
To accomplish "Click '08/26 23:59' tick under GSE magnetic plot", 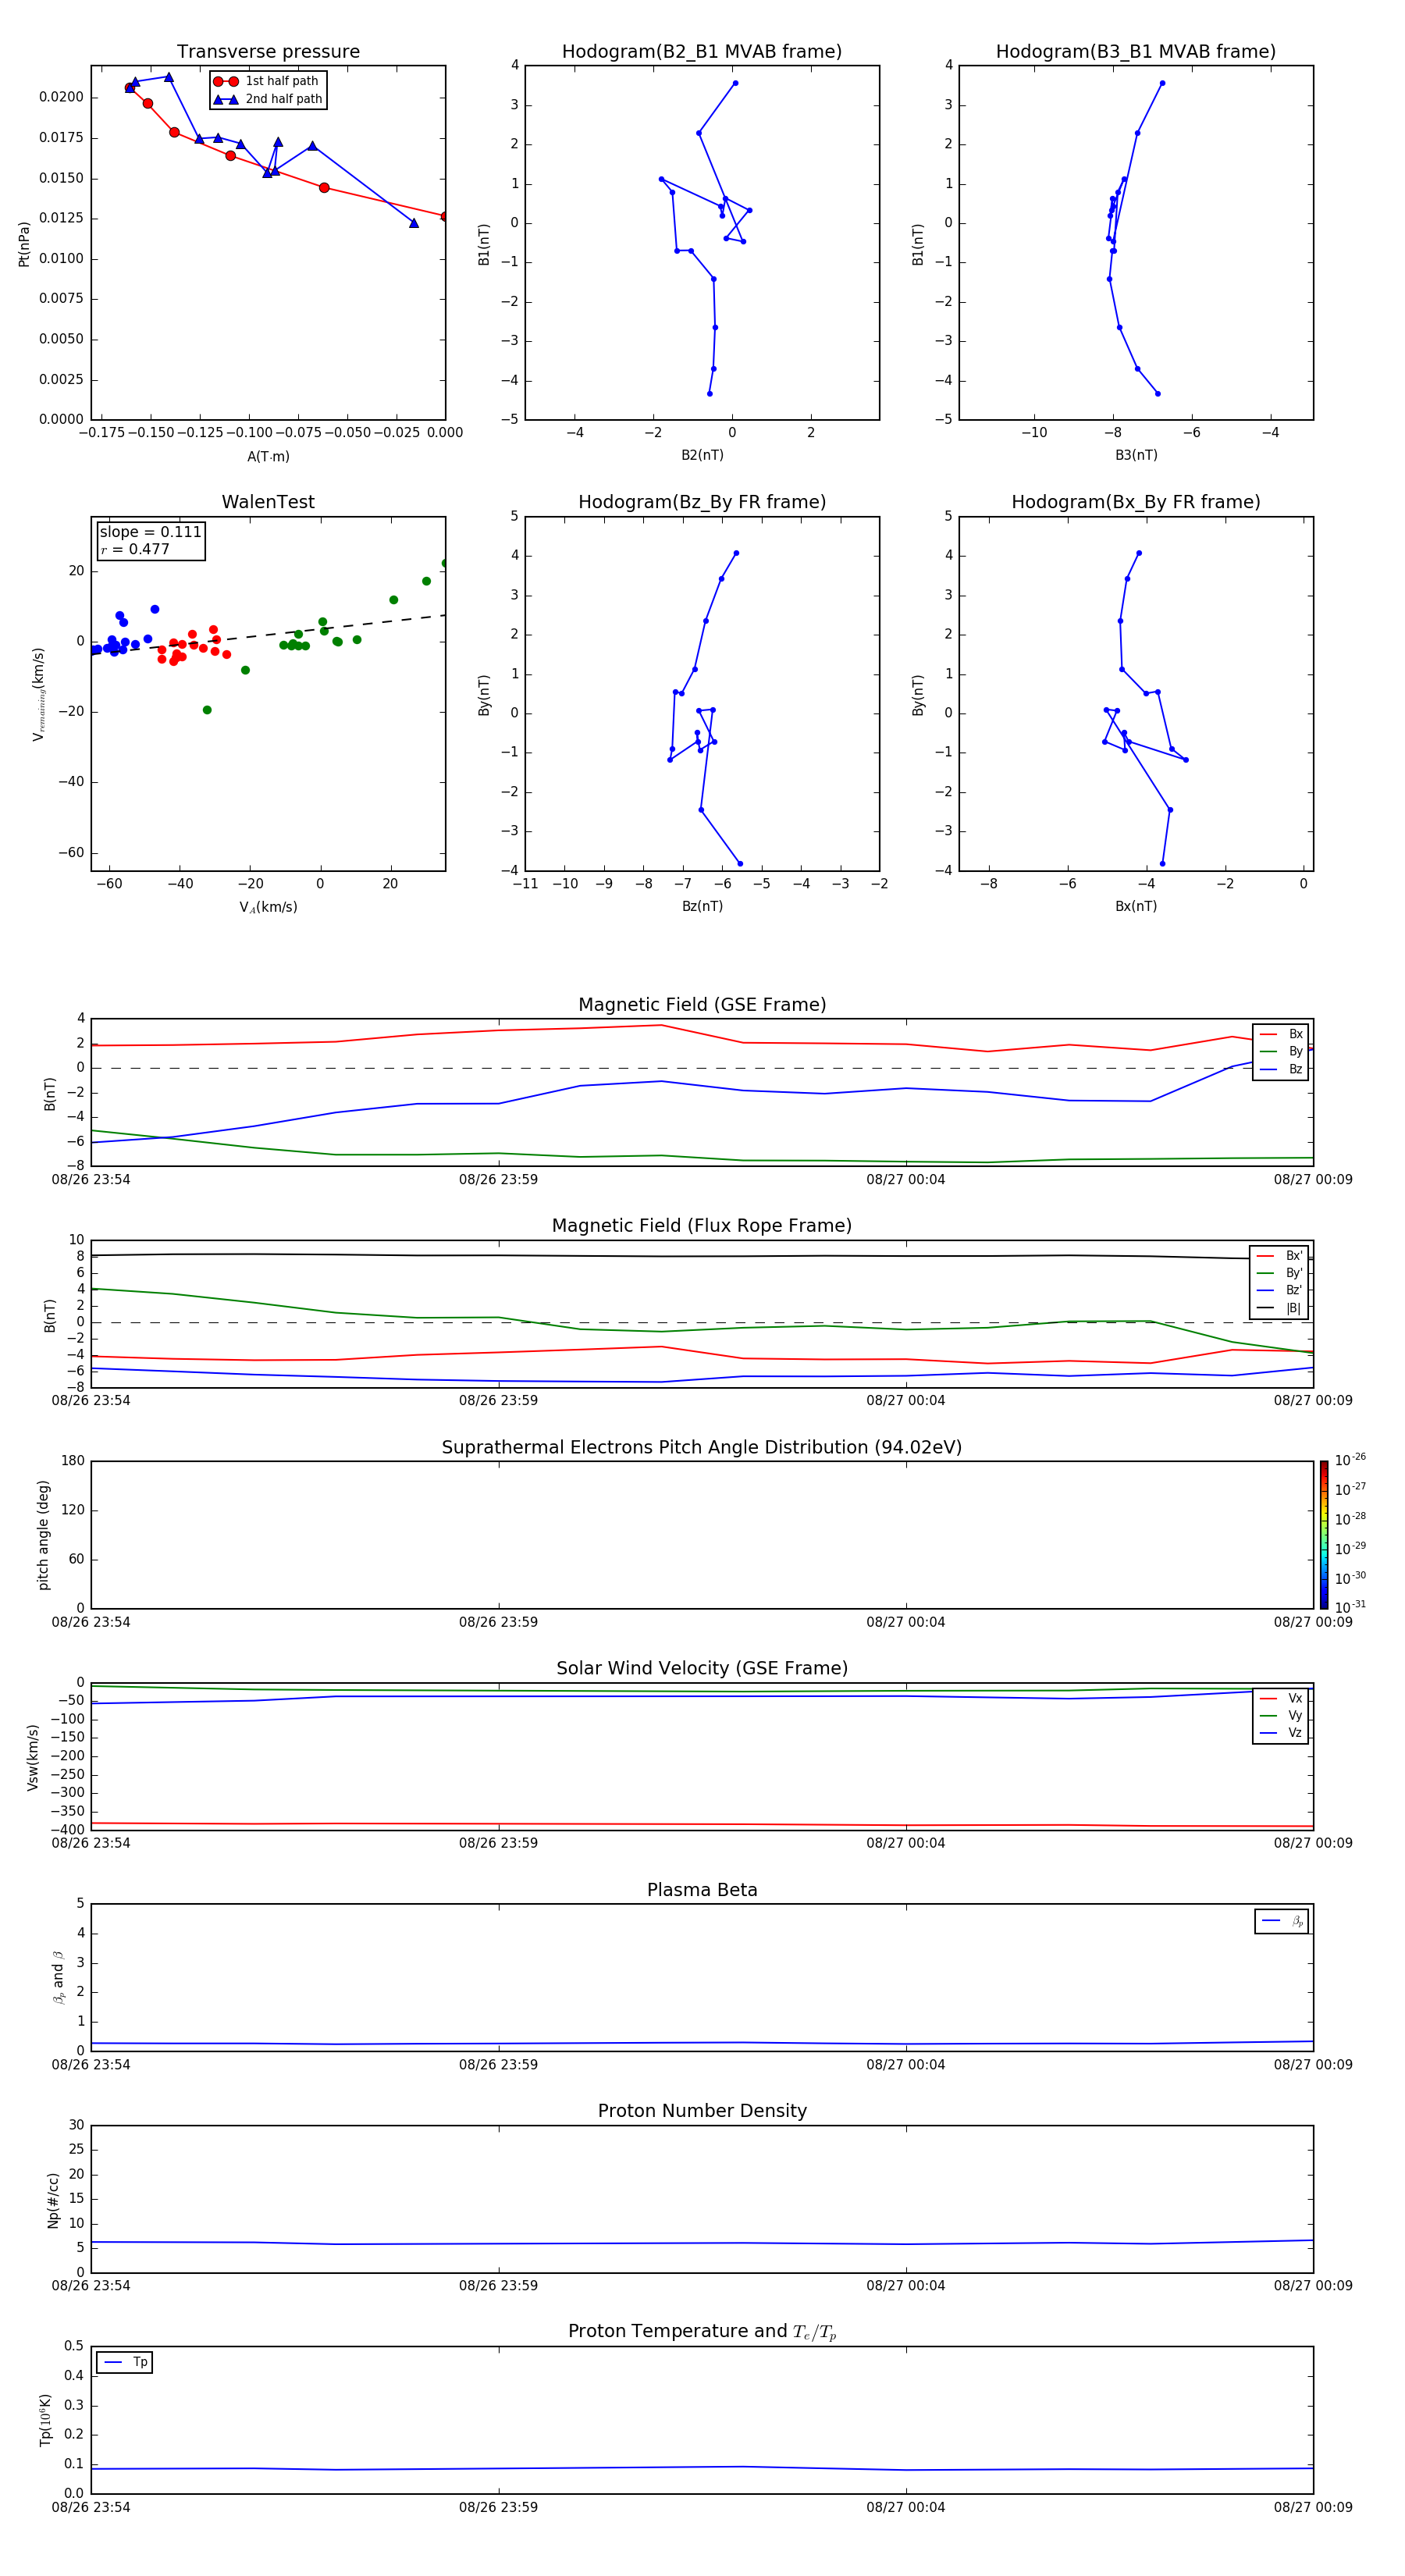I will coord(498,1179).
